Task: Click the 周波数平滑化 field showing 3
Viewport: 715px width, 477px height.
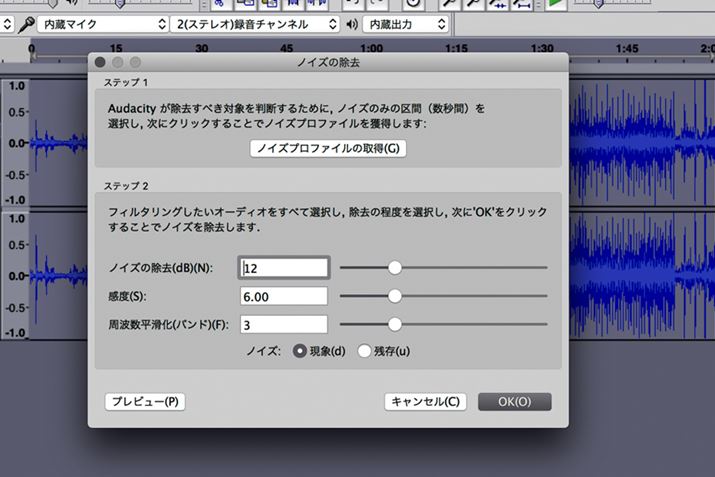Action: (285, 324)
